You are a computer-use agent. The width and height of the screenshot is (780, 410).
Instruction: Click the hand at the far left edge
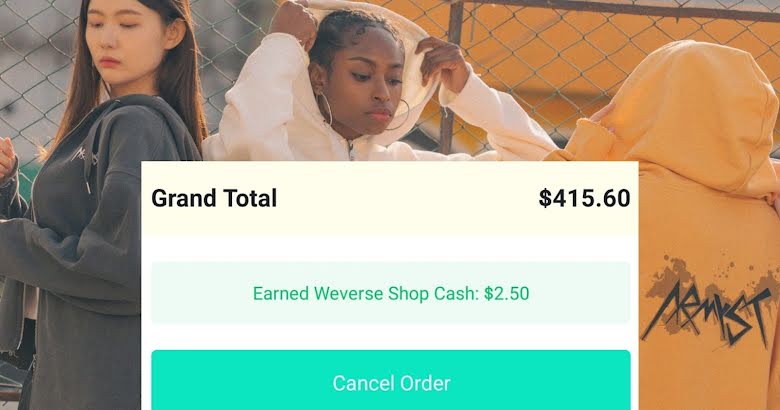point(7,159)
